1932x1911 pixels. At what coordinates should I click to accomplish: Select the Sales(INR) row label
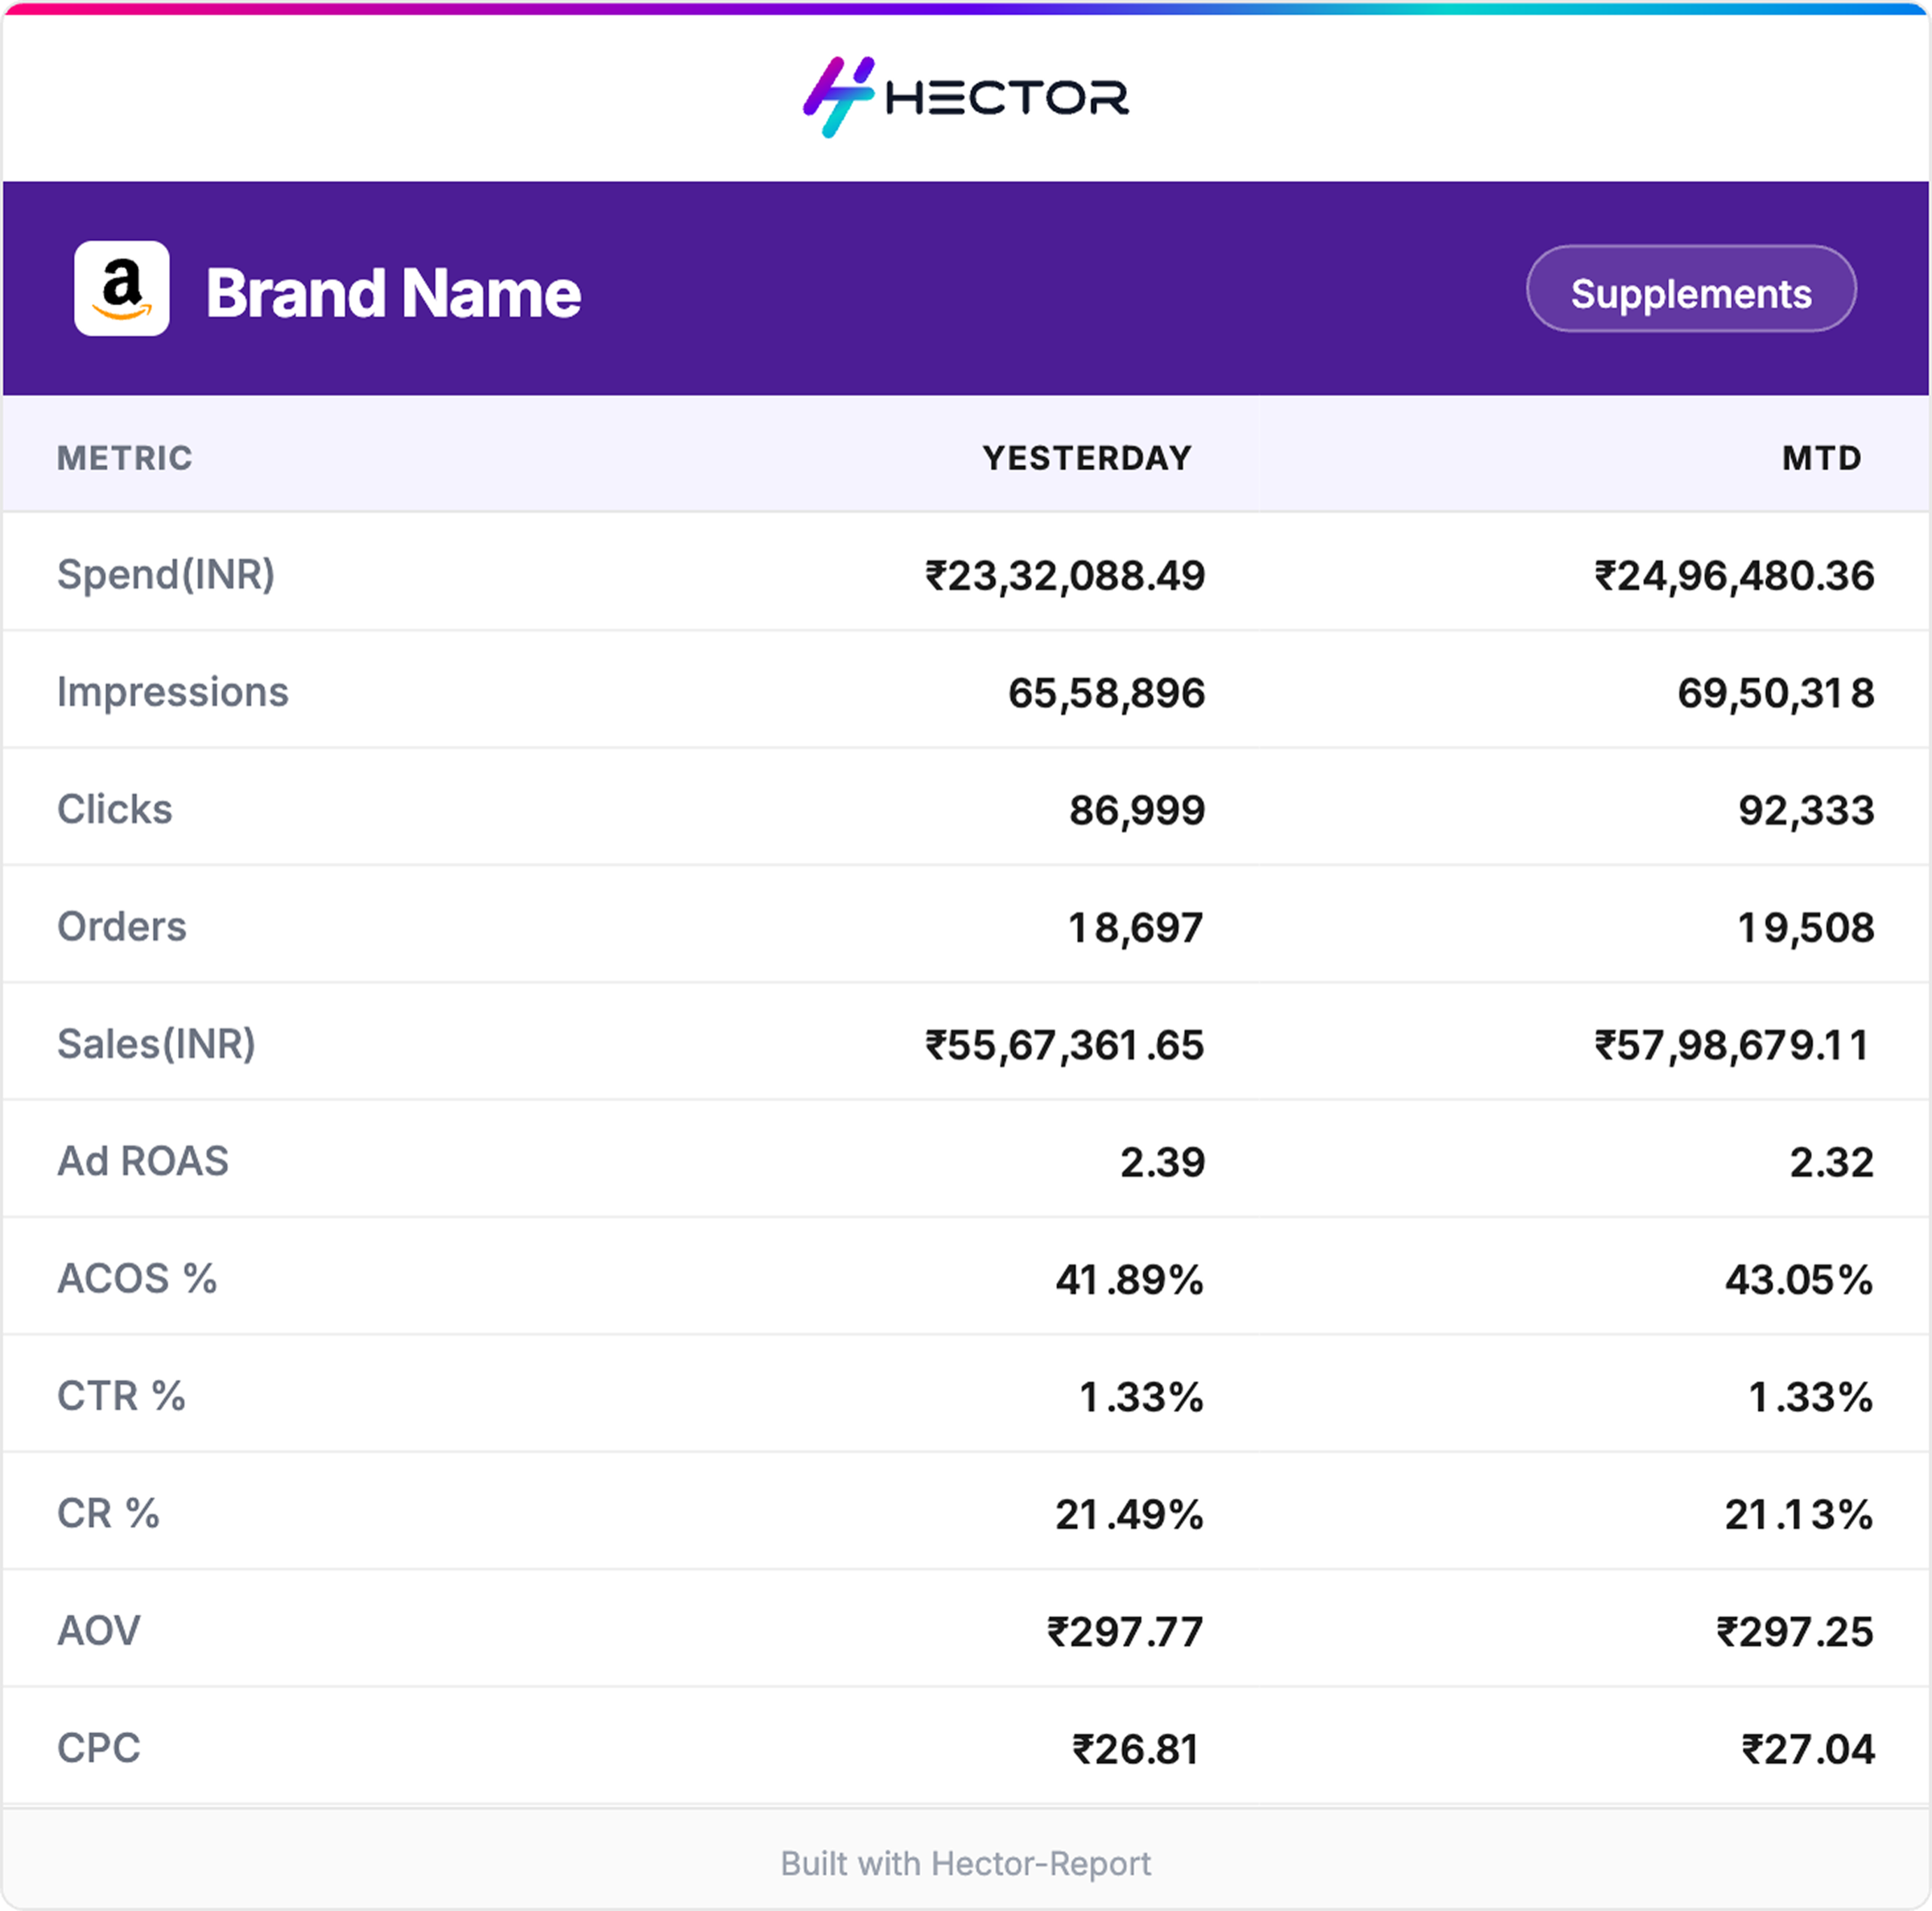(157, 1044)
